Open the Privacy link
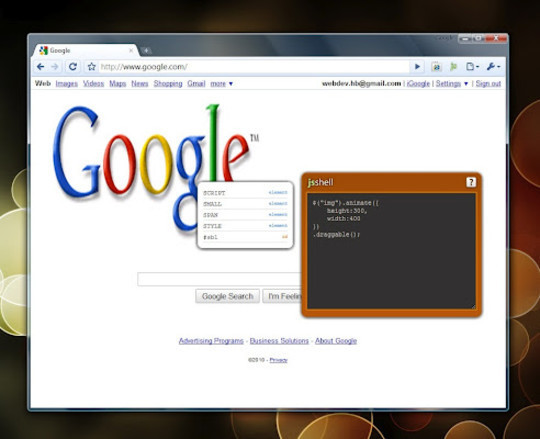Screen dimensions: 540x439 click(278, 360)
